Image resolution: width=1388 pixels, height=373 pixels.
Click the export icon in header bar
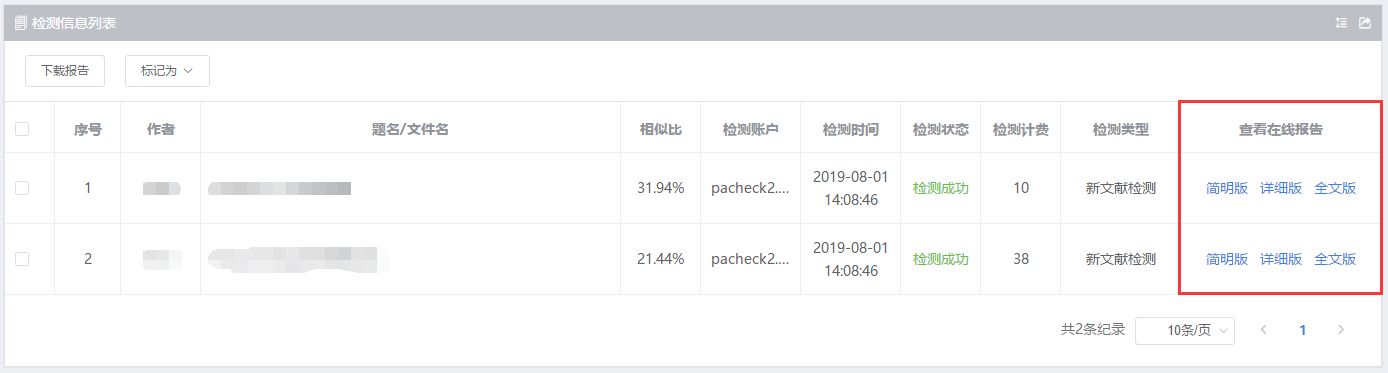click(1365, 23)
